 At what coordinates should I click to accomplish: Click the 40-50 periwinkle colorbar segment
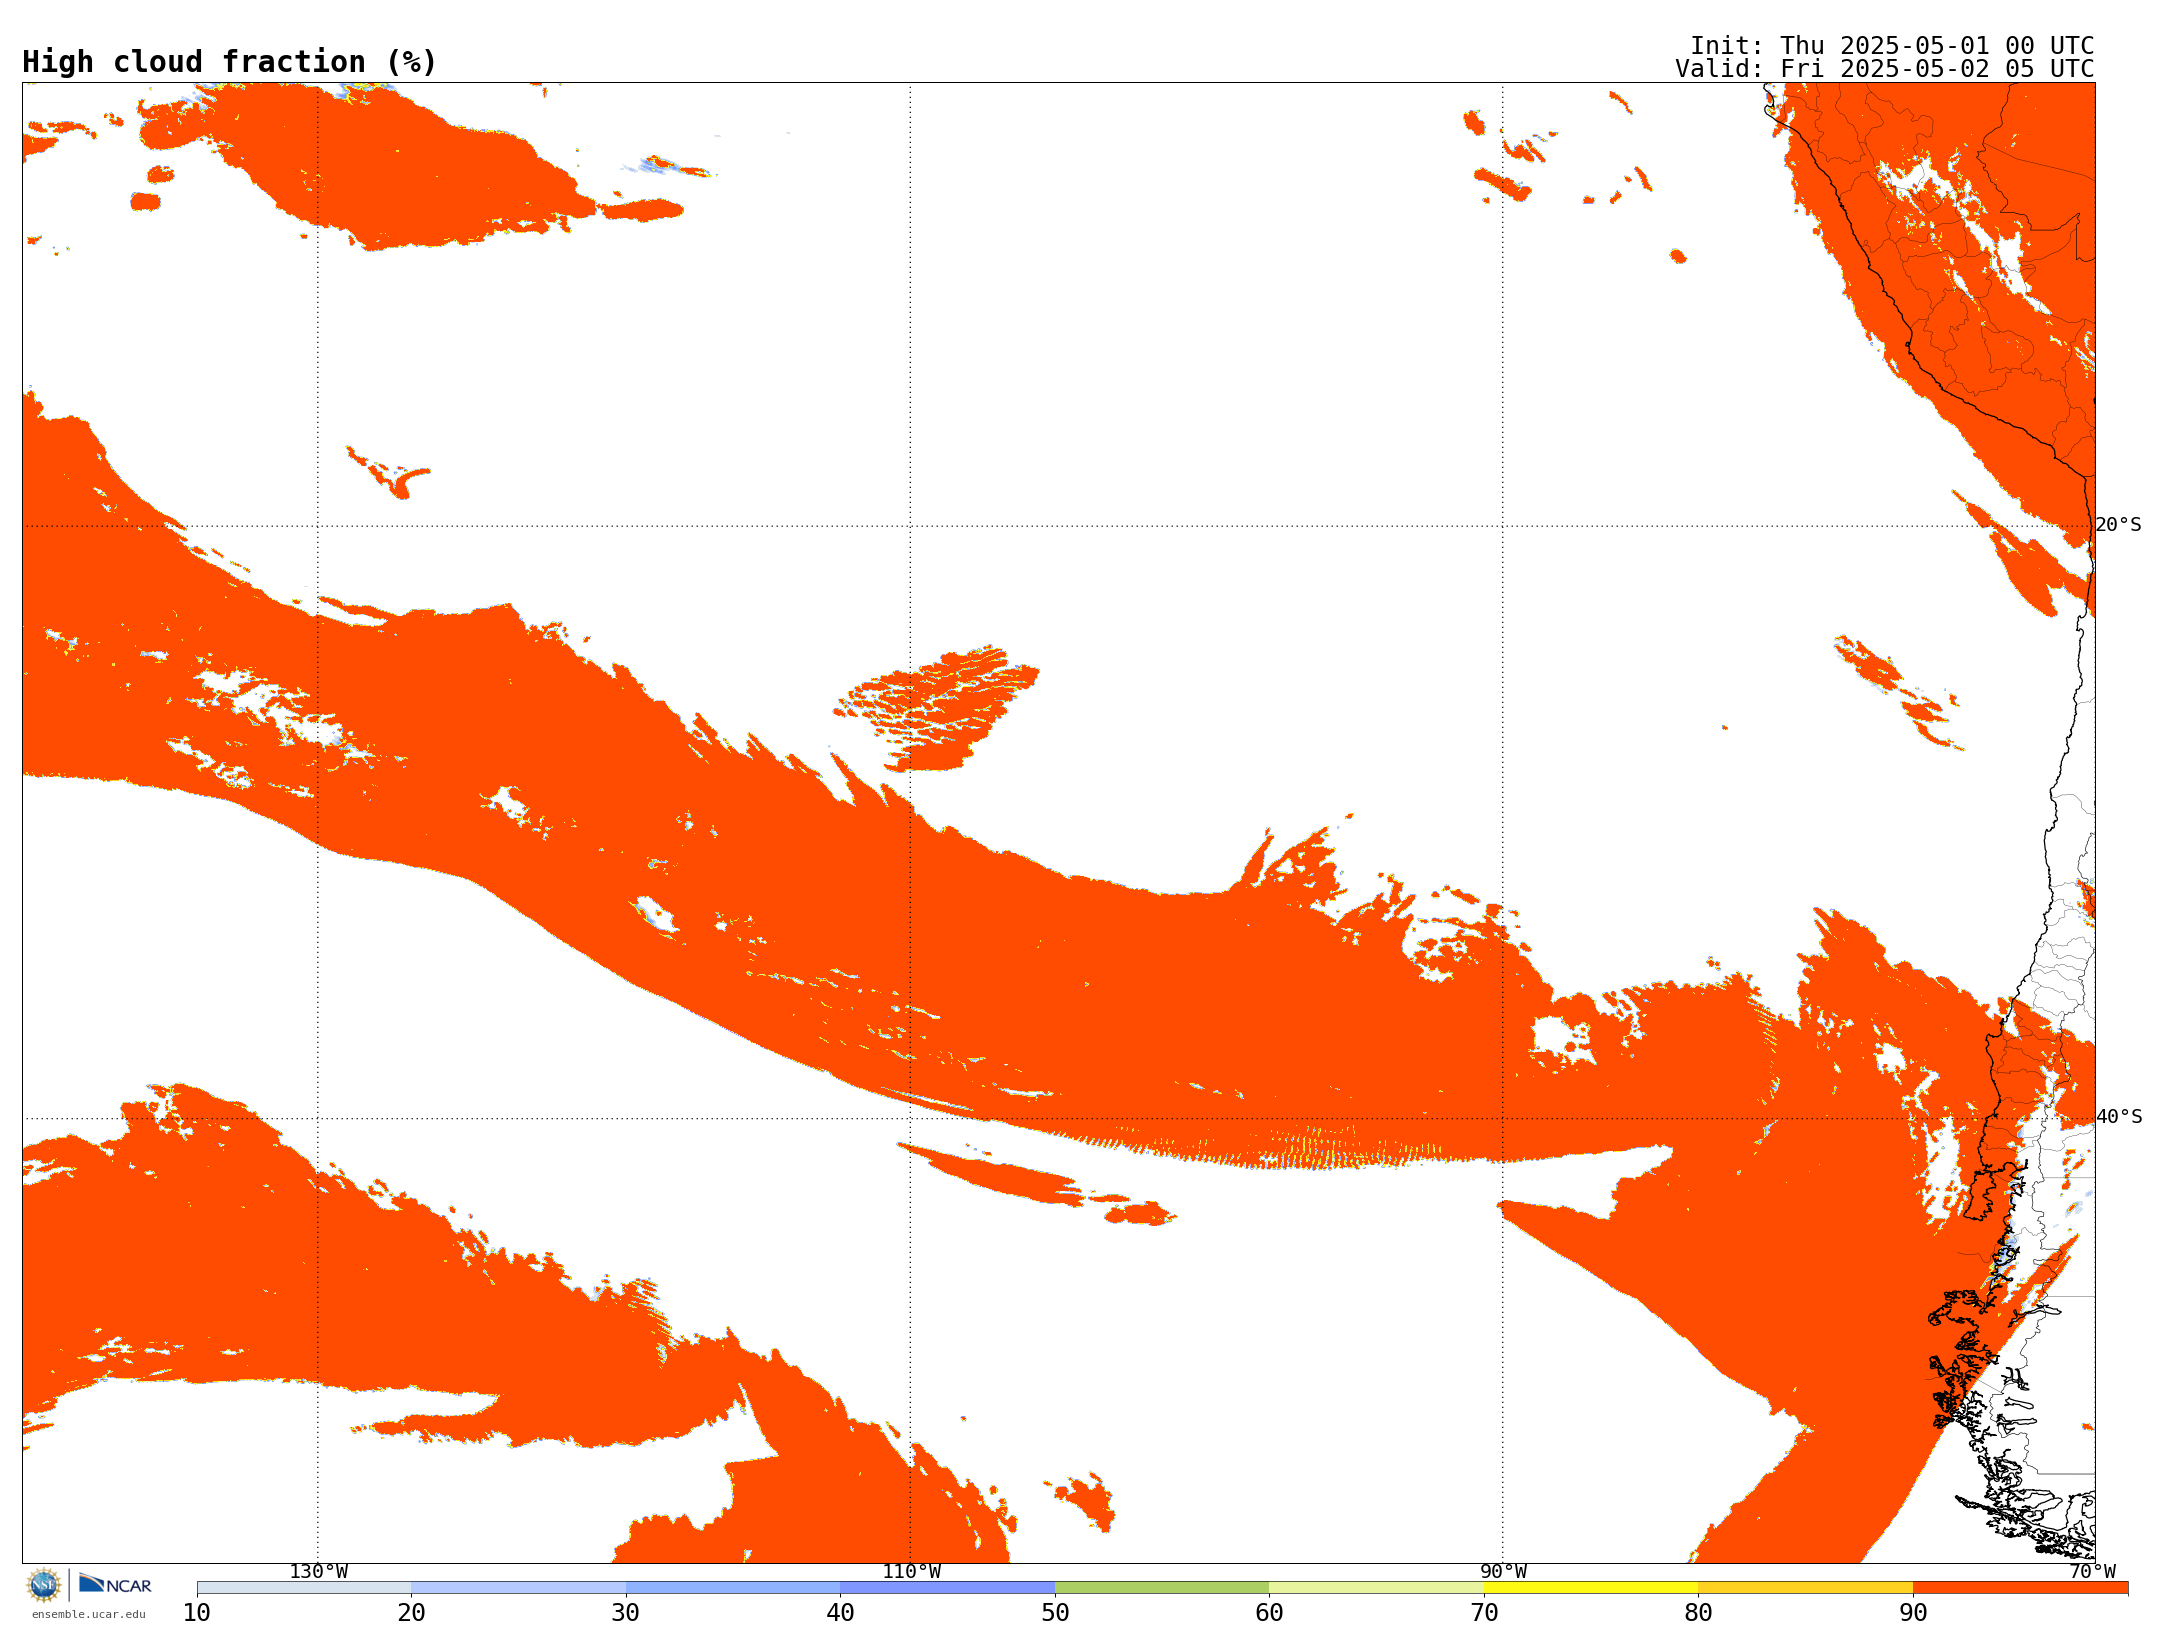pyautogui.click(x=947, y=1588)
